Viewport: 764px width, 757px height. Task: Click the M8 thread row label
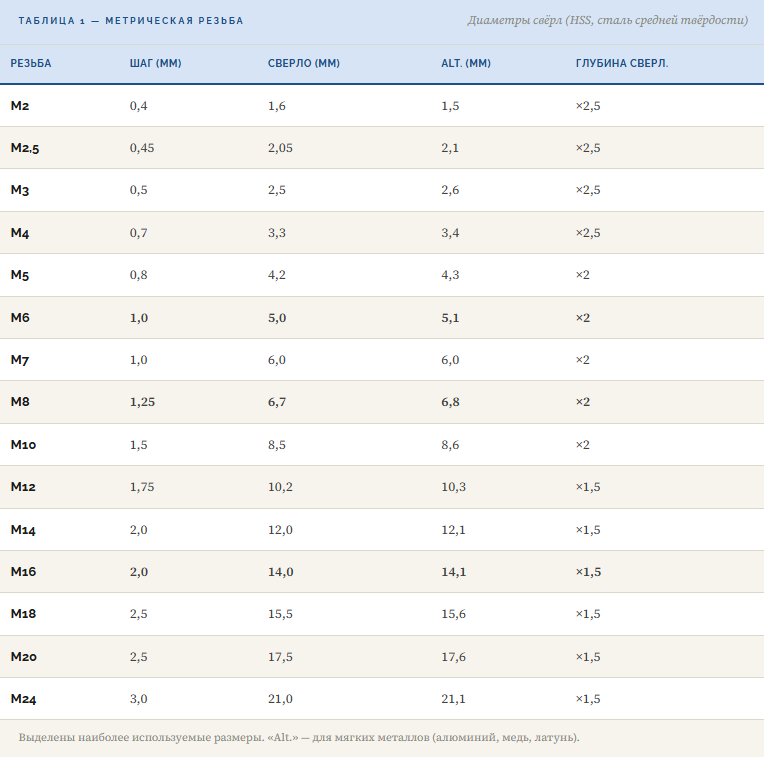[20, 402]
